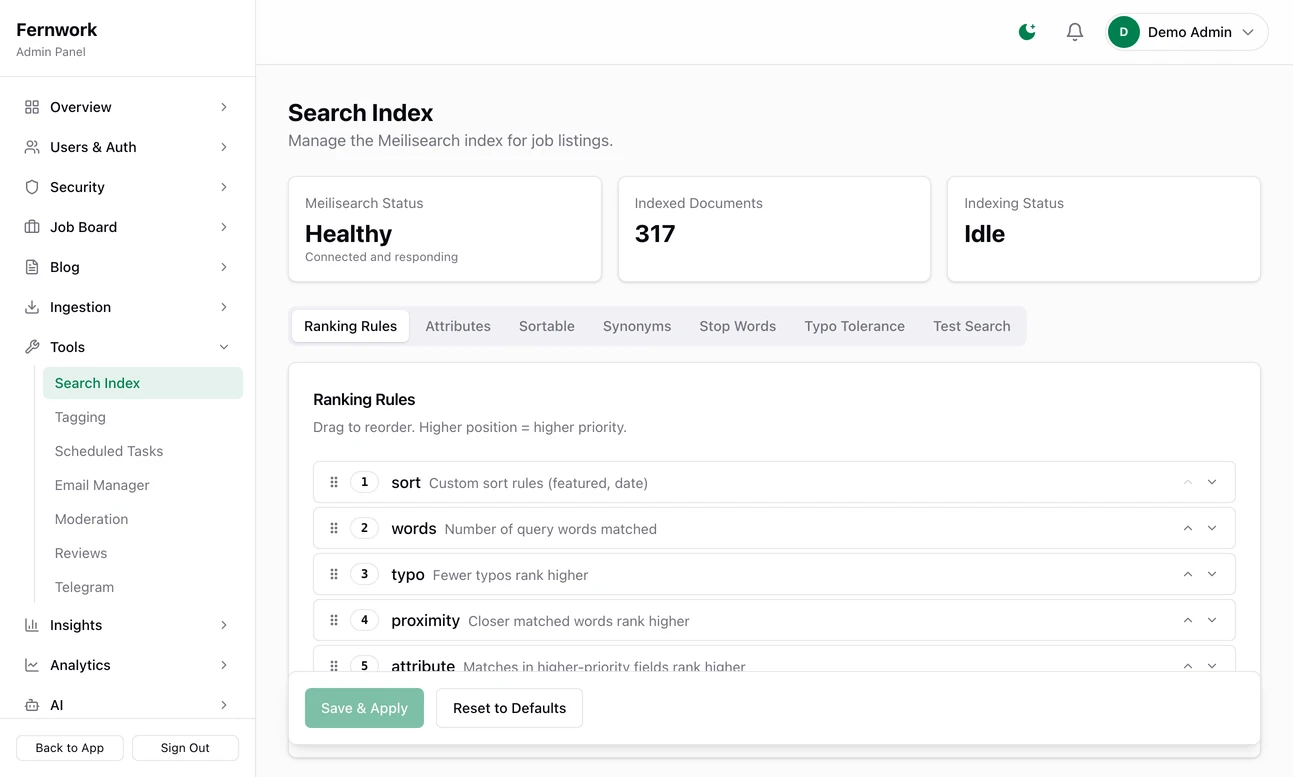Open Moderation in the sidebar
1293x777 pixels.
(x=143, y=519)
